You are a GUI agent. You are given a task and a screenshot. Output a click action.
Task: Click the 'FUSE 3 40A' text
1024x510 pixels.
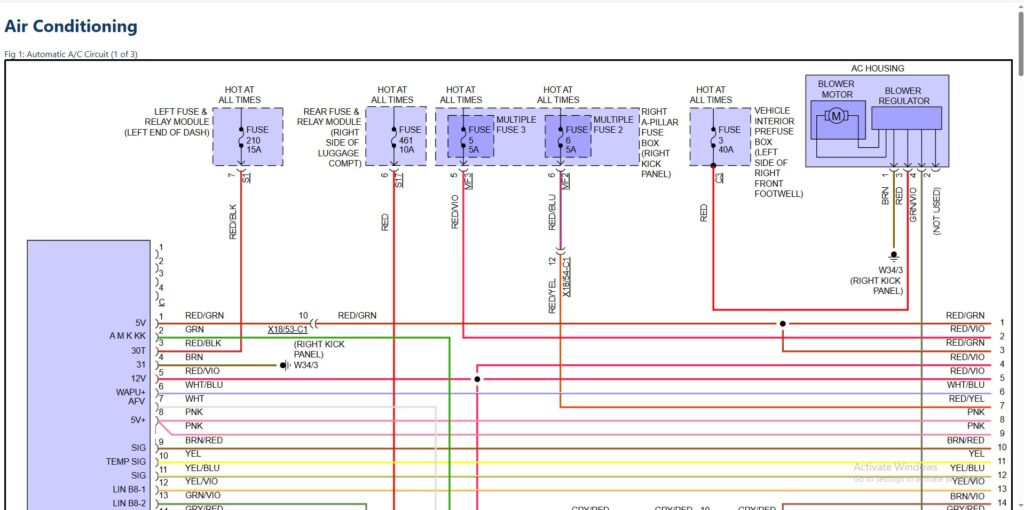[729, 140]
